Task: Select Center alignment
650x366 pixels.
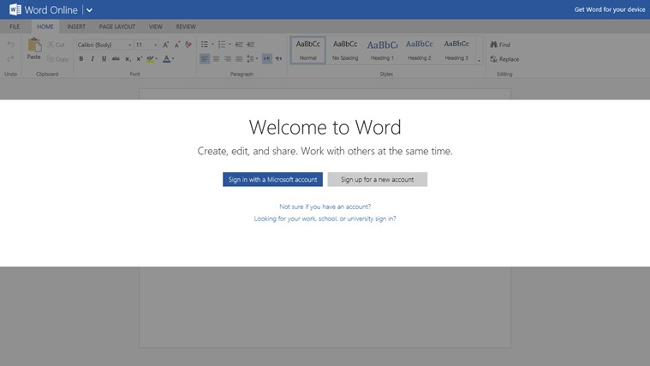Action: (216, 59)
